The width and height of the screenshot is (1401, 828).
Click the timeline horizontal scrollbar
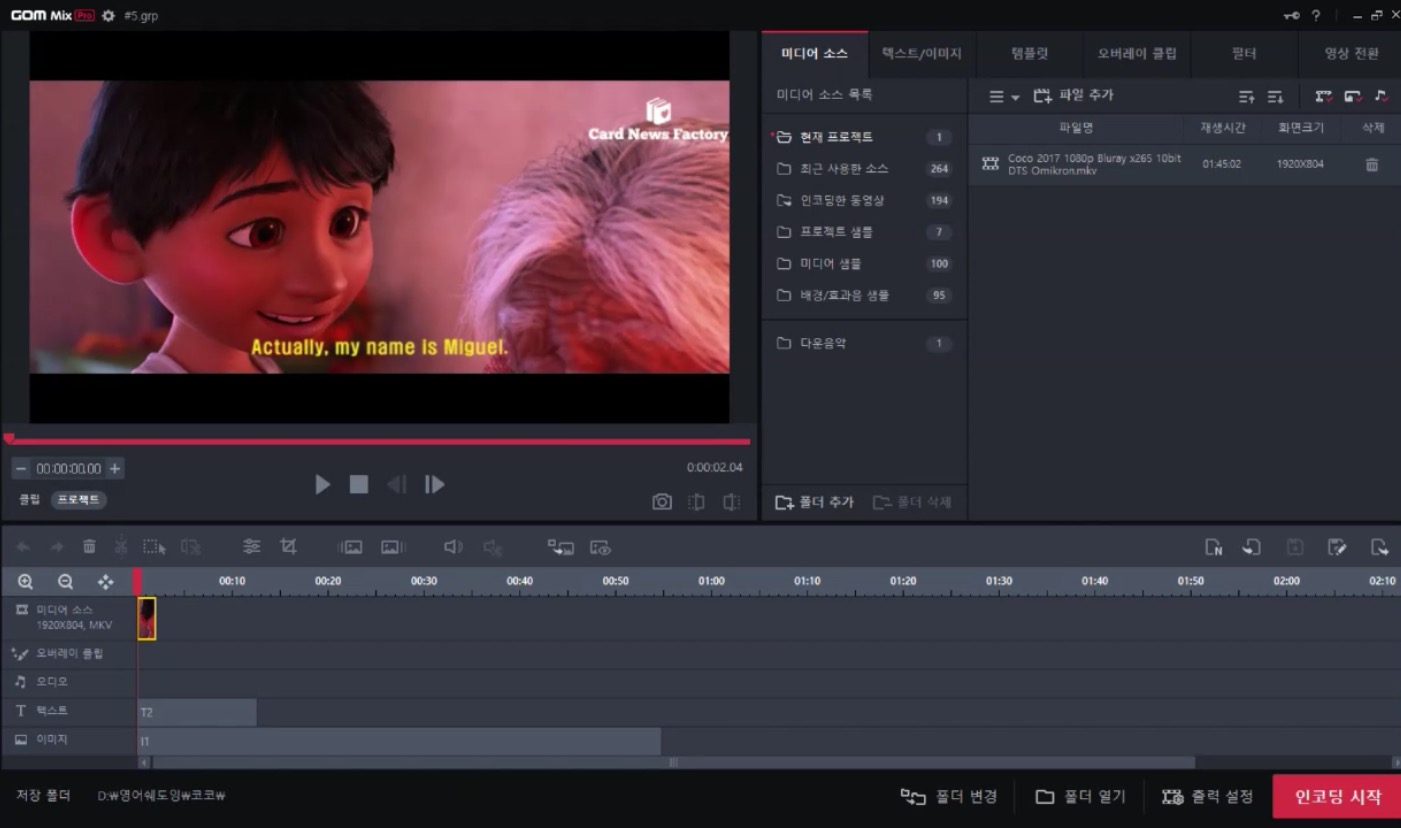coord(672,763)
